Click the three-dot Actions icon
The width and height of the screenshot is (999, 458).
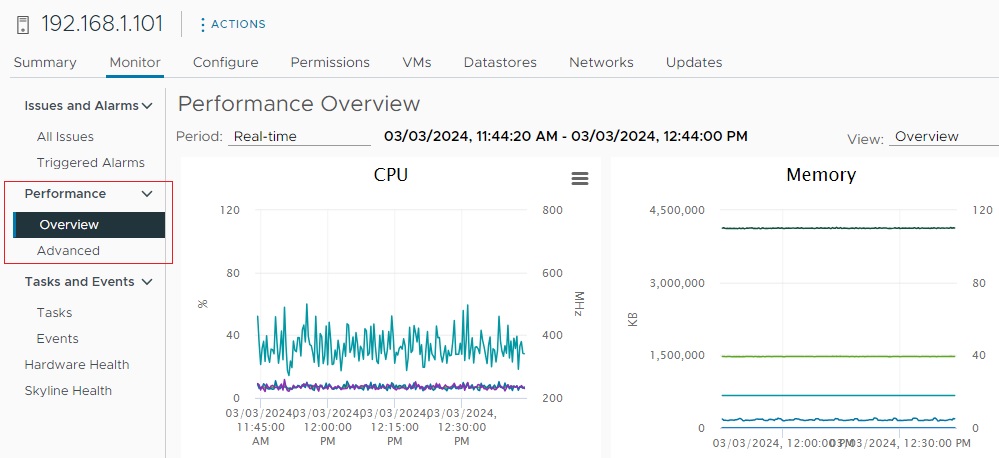(203, 24)
